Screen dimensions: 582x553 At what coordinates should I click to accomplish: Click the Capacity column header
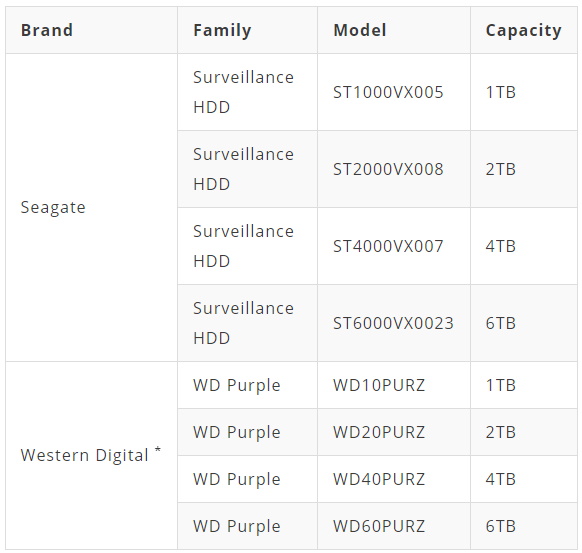click(523, 30)
